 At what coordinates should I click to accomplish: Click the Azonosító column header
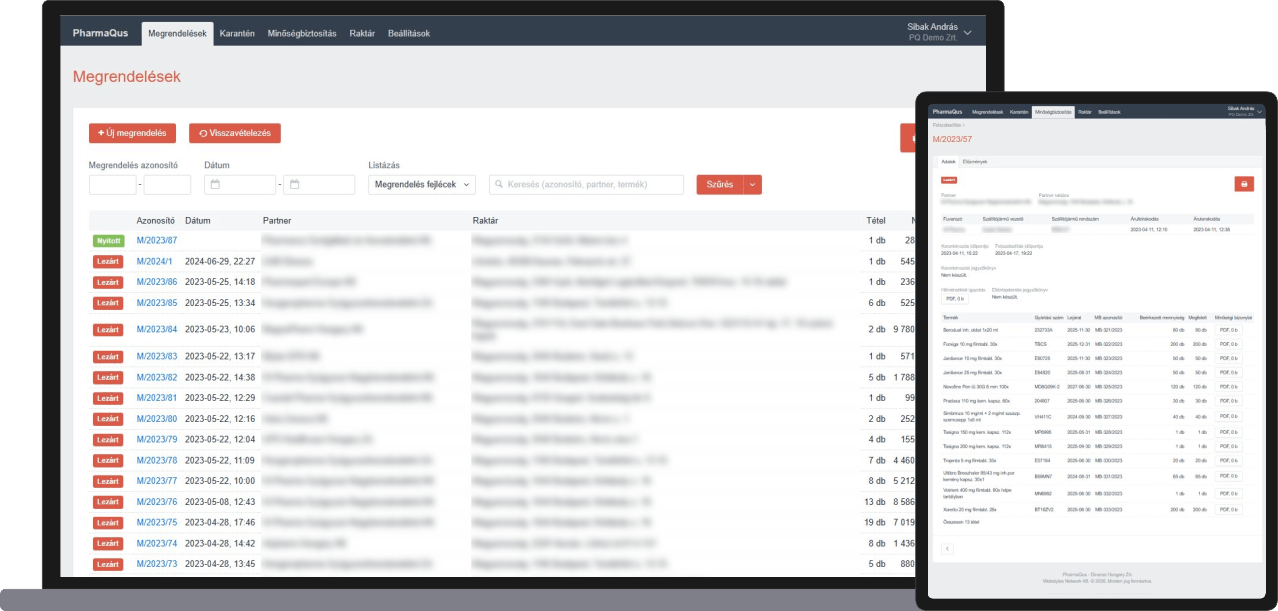[156, 220]
